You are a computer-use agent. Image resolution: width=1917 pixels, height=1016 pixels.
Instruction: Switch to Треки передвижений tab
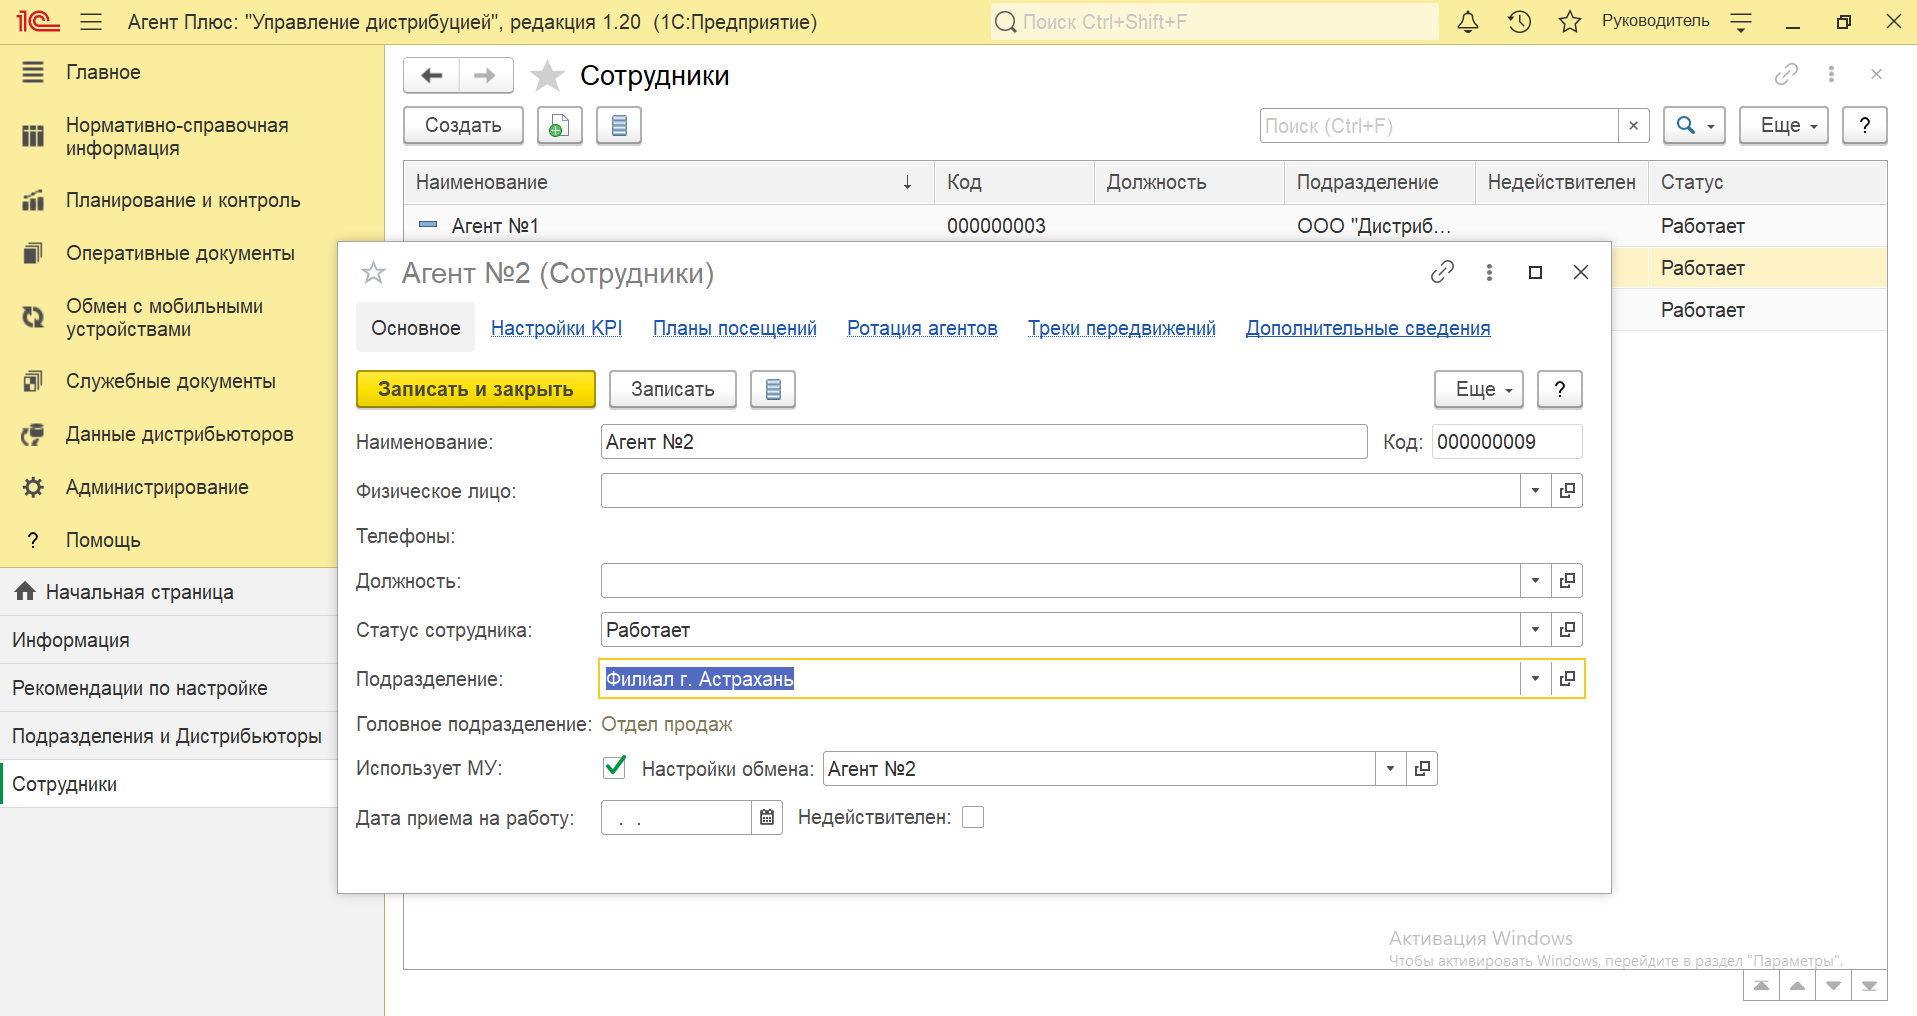pyautogui.click(x=1122, y=328)
